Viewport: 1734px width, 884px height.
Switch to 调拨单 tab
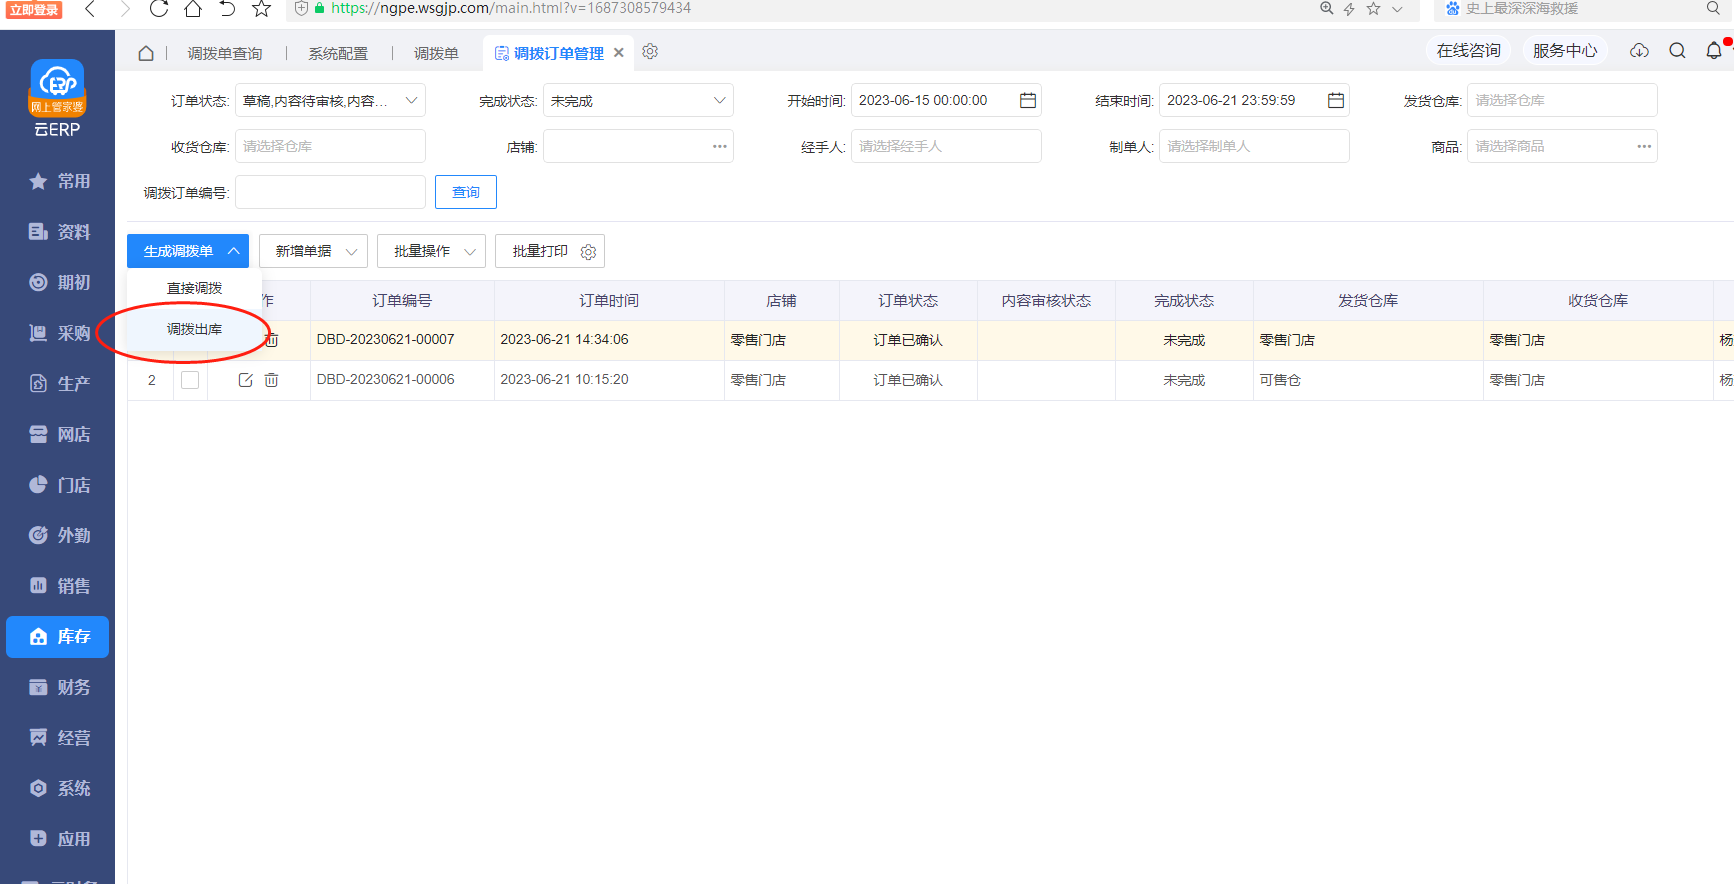436,54
